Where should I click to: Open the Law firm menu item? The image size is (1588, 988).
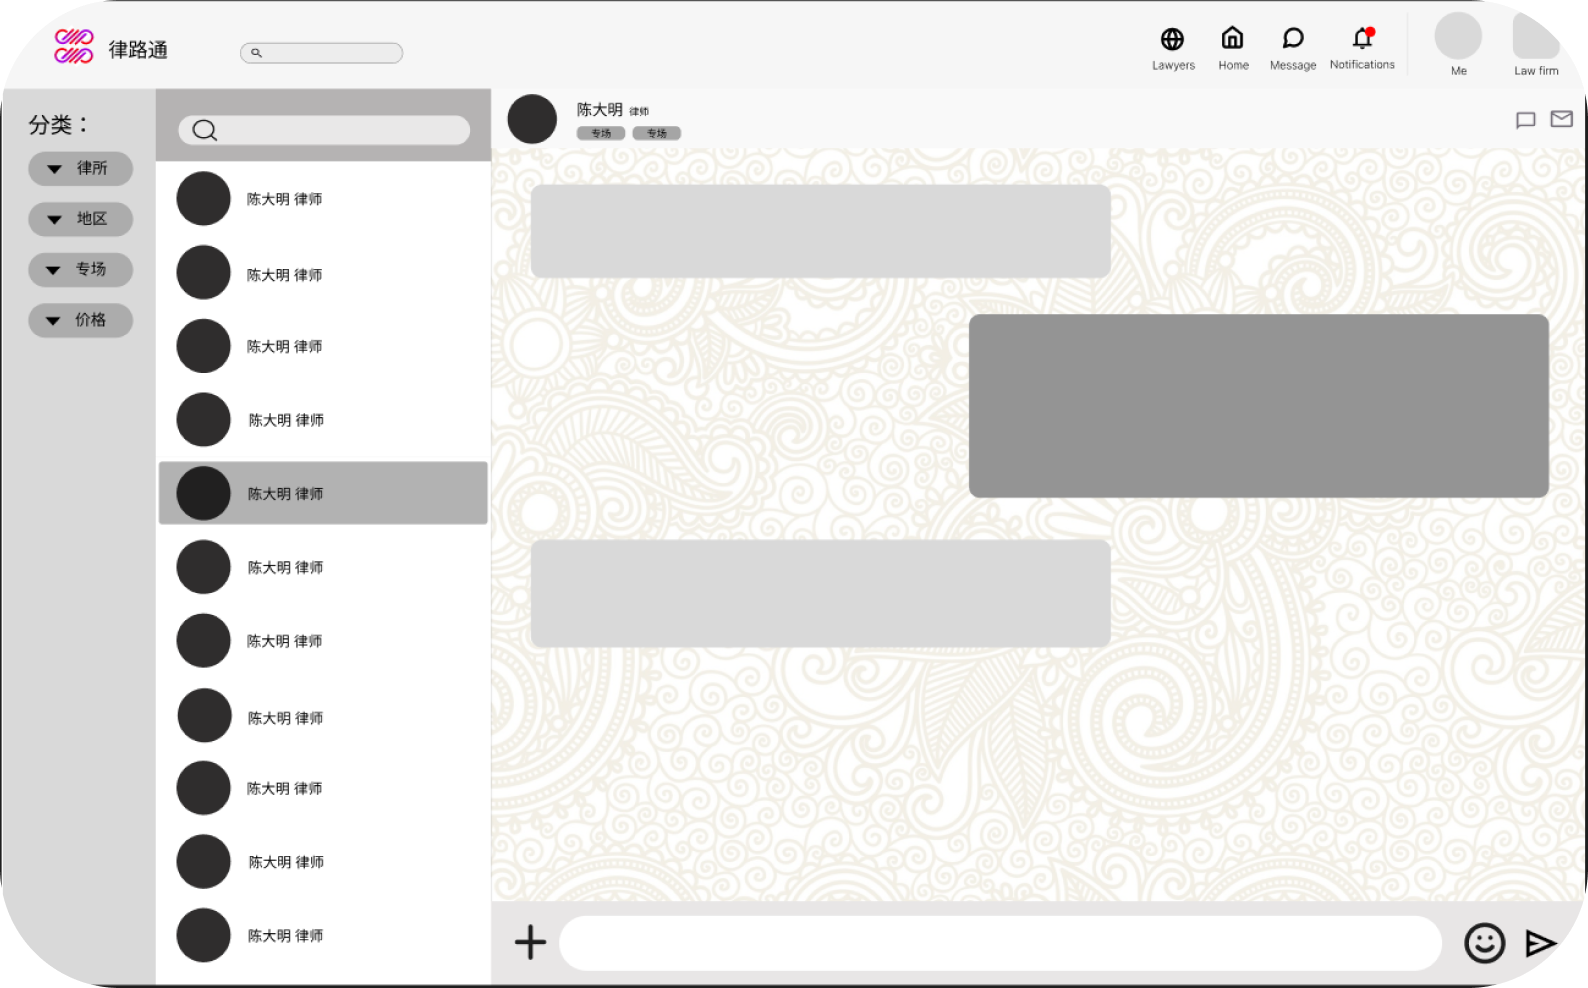point(1536,40)
